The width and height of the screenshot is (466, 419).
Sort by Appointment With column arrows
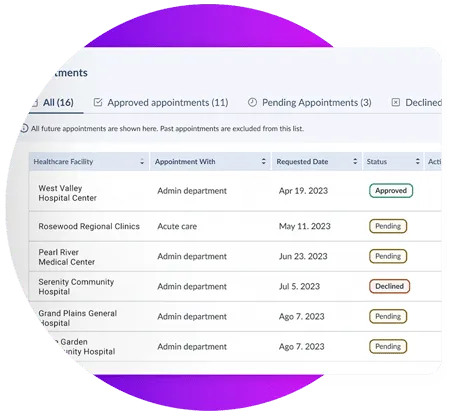click(264, 162)
